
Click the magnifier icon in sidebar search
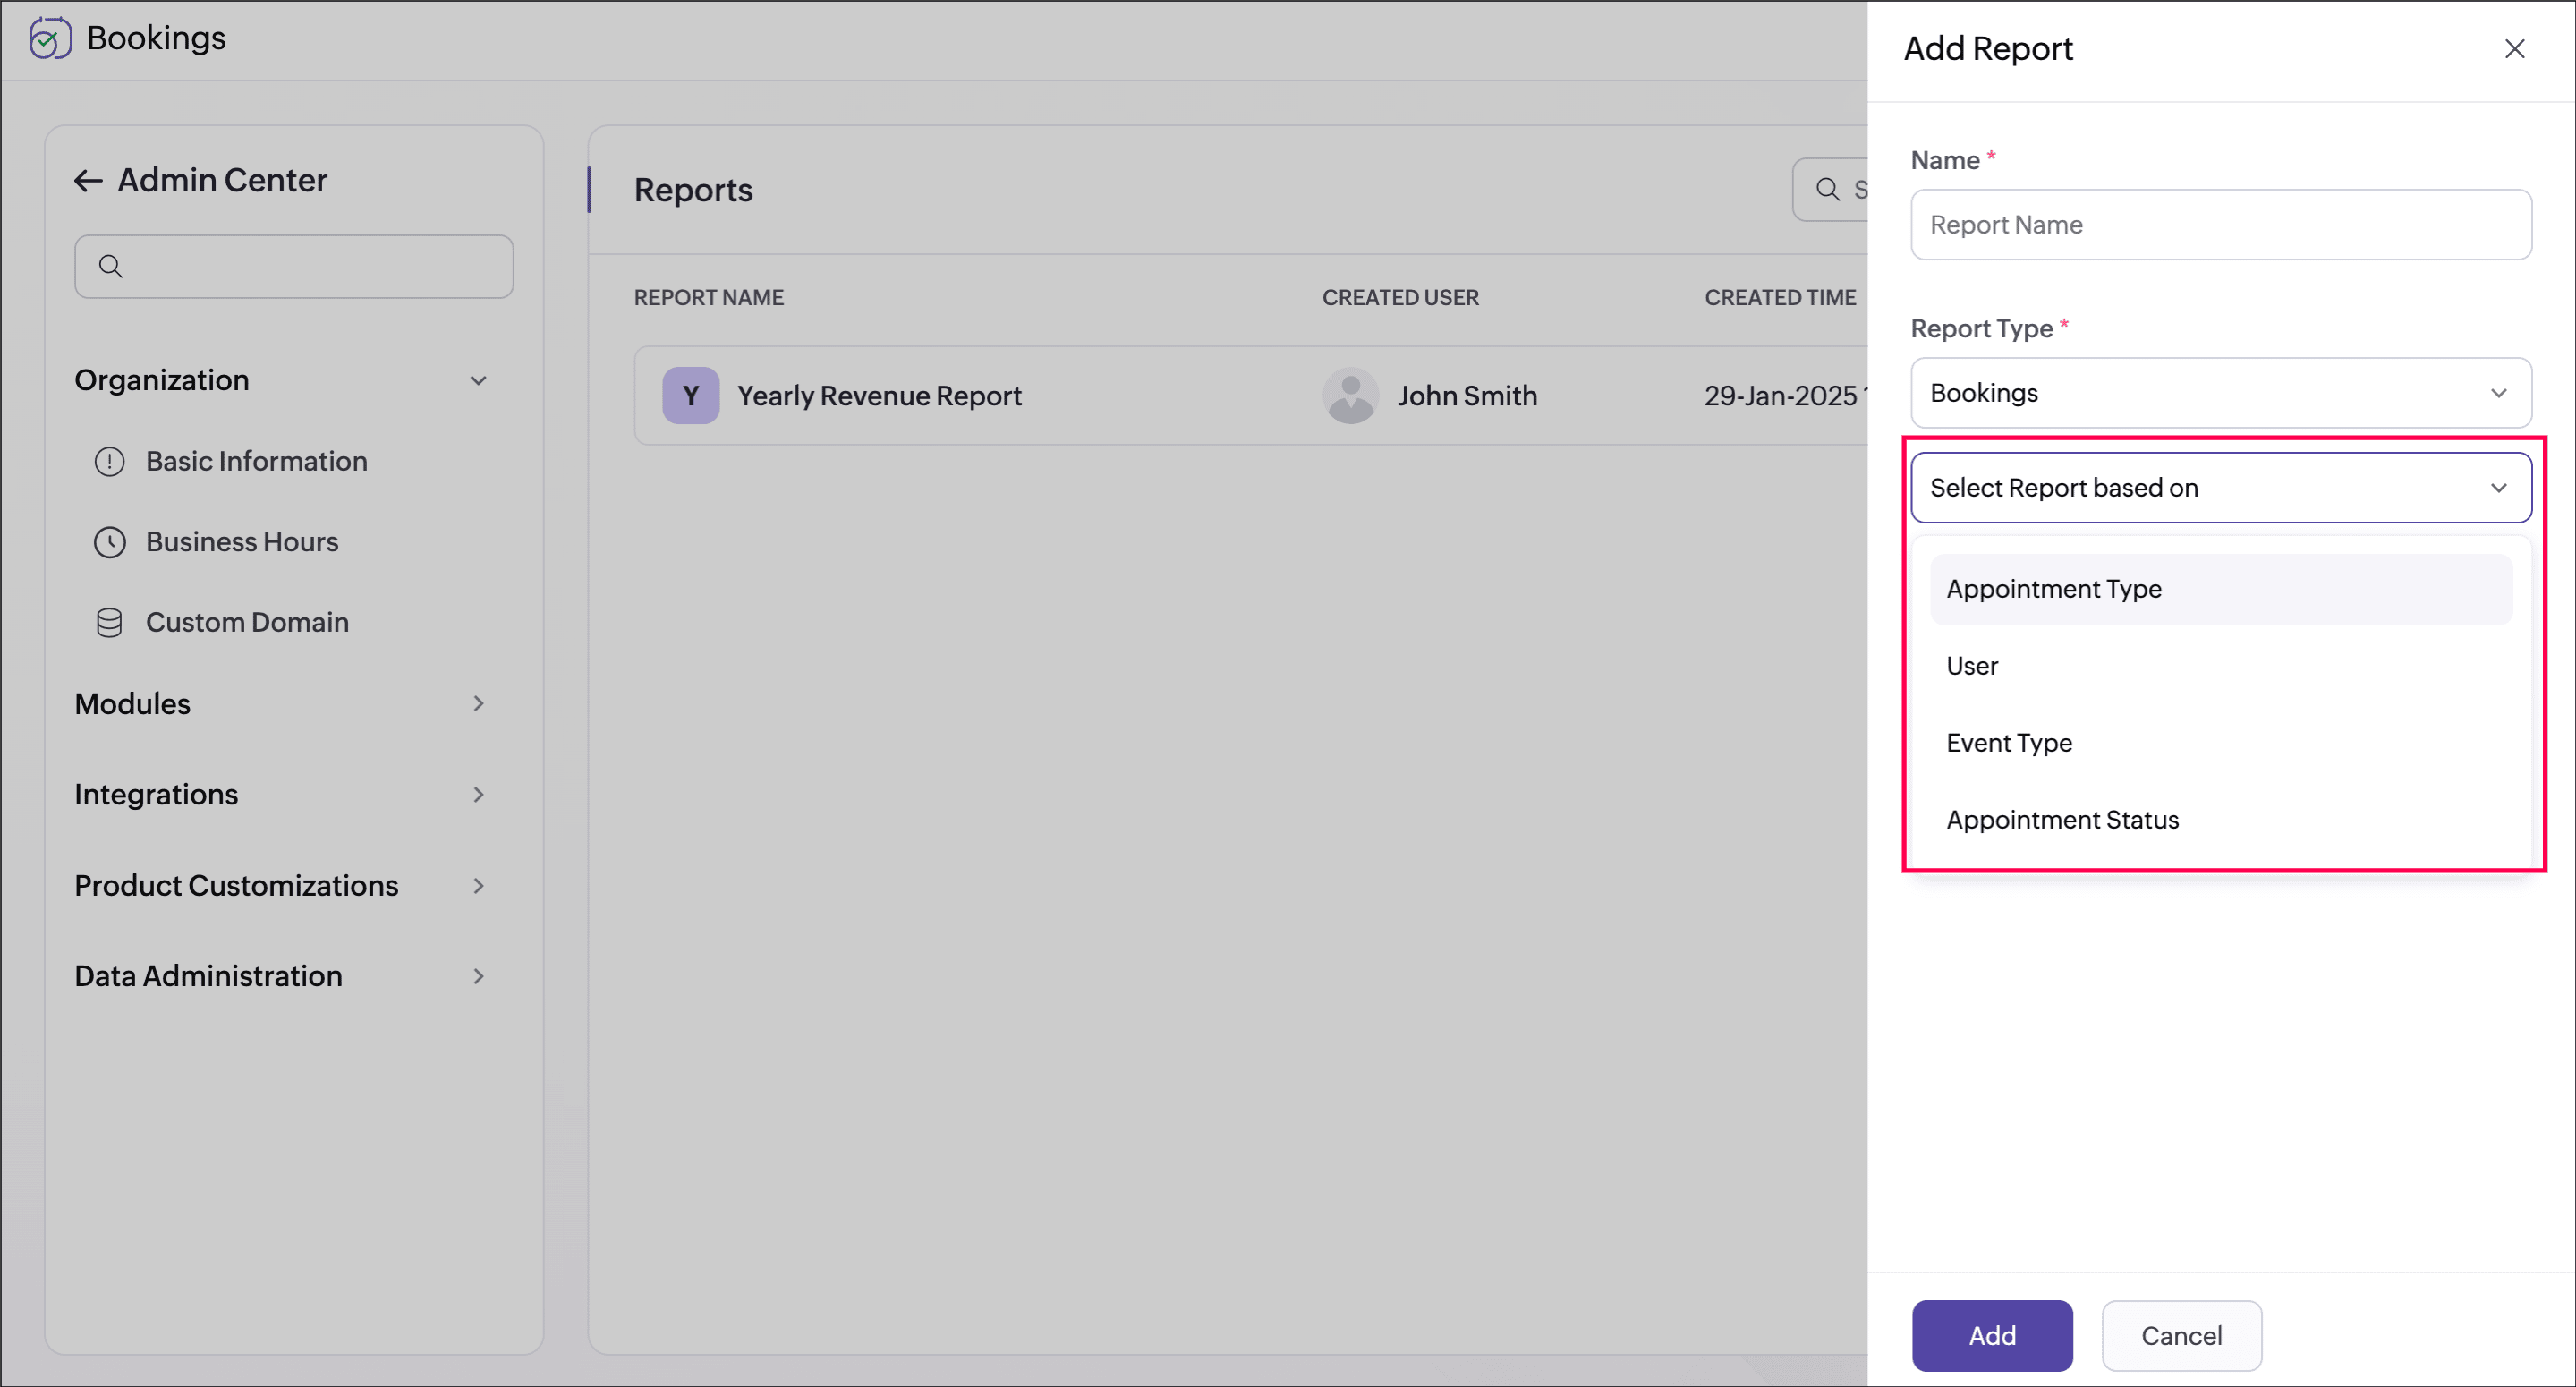(x=111, y=266)
